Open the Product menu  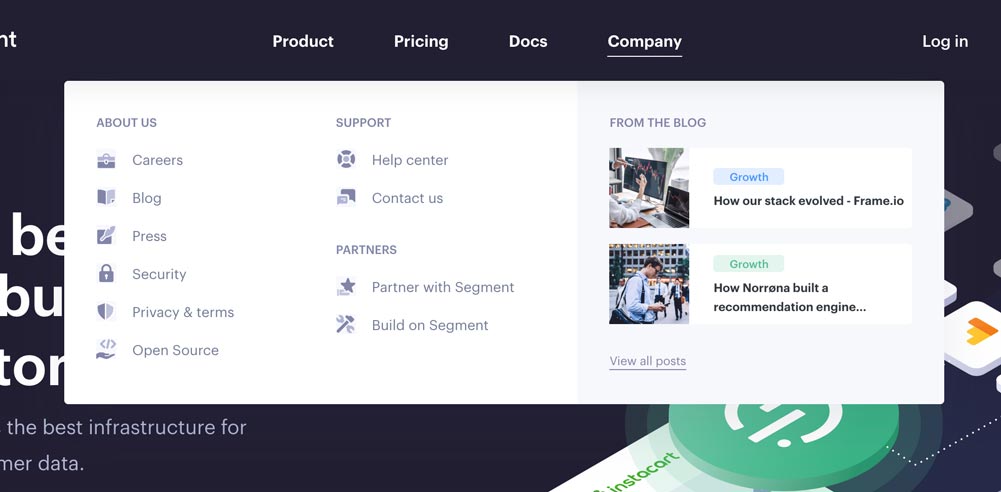[303, 41]
